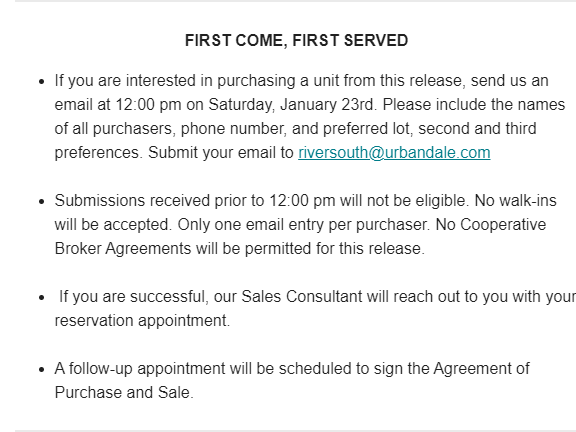Open the riversouth@urbandale.com email link

click(394, 152)
